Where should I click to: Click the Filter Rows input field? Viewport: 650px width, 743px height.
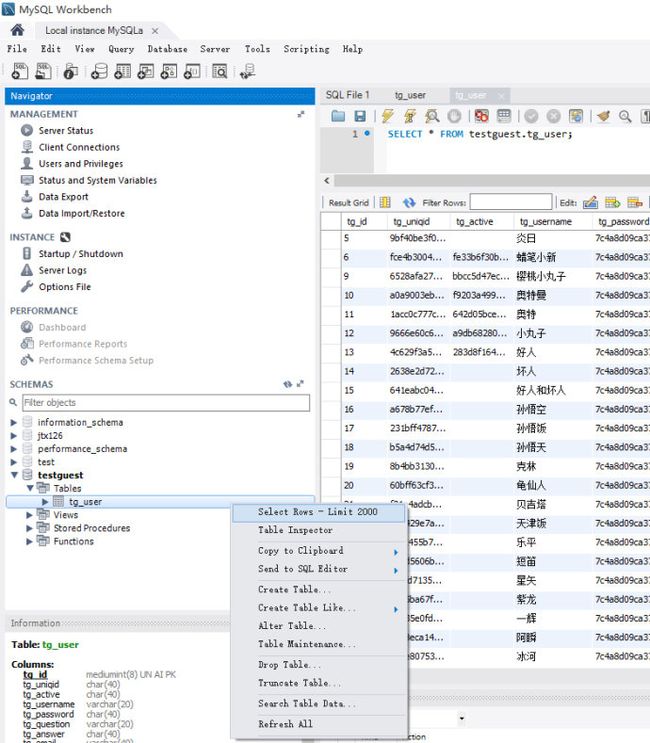point(511,202)
